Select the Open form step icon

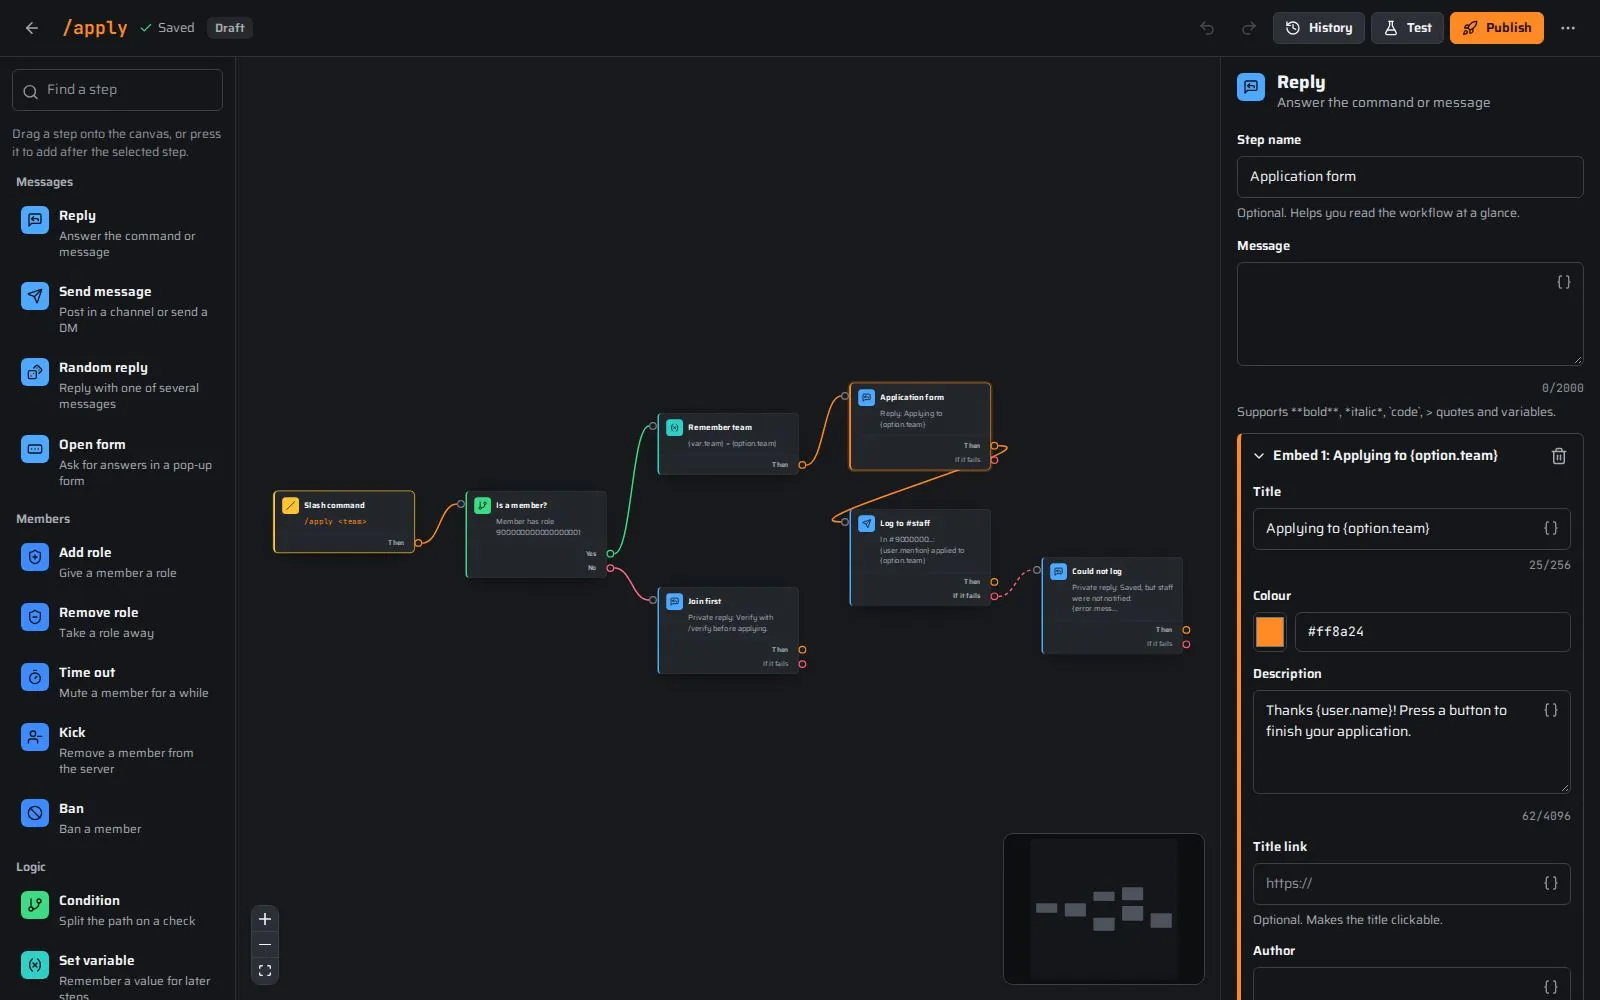(x=35, y=449)
